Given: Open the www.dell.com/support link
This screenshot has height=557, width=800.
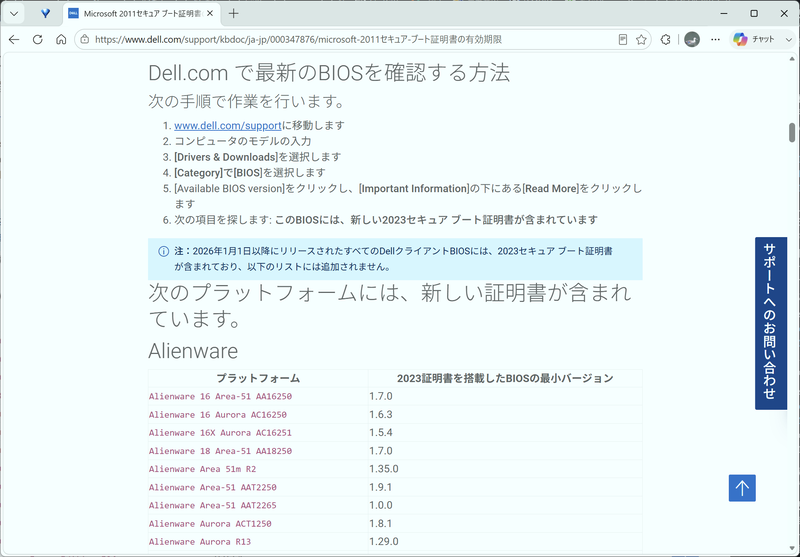Looking at the screenshot, I should [228, 125].
